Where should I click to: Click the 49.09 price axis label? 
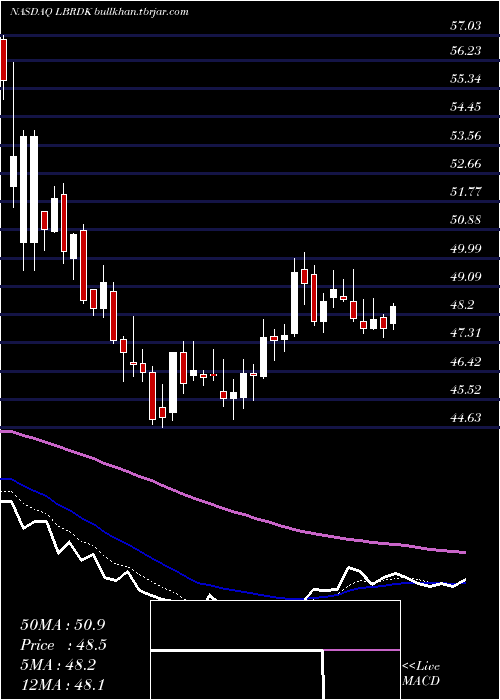pyautogui.click(x=466, y=277)
